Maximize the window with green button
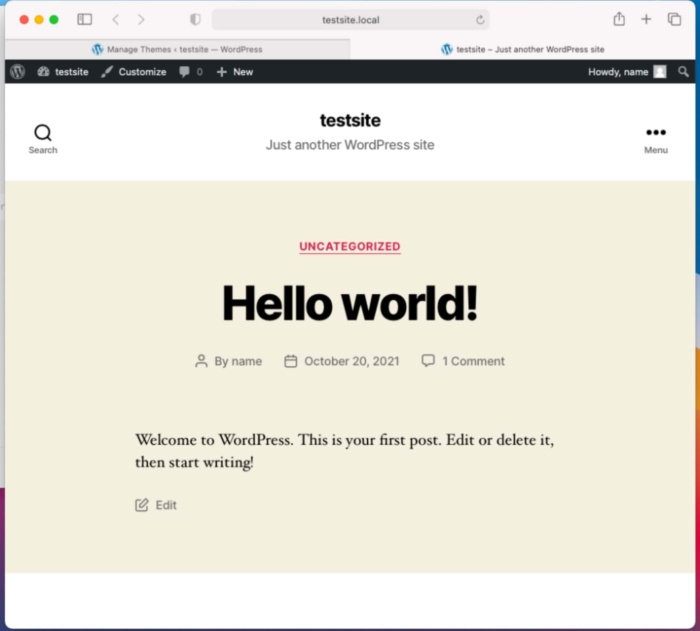Viewport: 700px width, 631px height. (x=54, y=20)
